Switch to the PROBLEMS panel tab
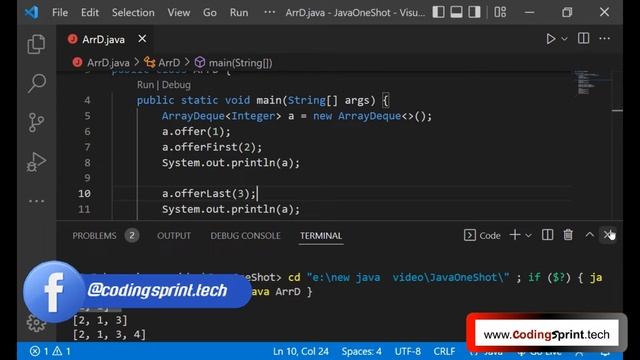The width and height of the screenshot is (640, 360). [x=94, y=236]
